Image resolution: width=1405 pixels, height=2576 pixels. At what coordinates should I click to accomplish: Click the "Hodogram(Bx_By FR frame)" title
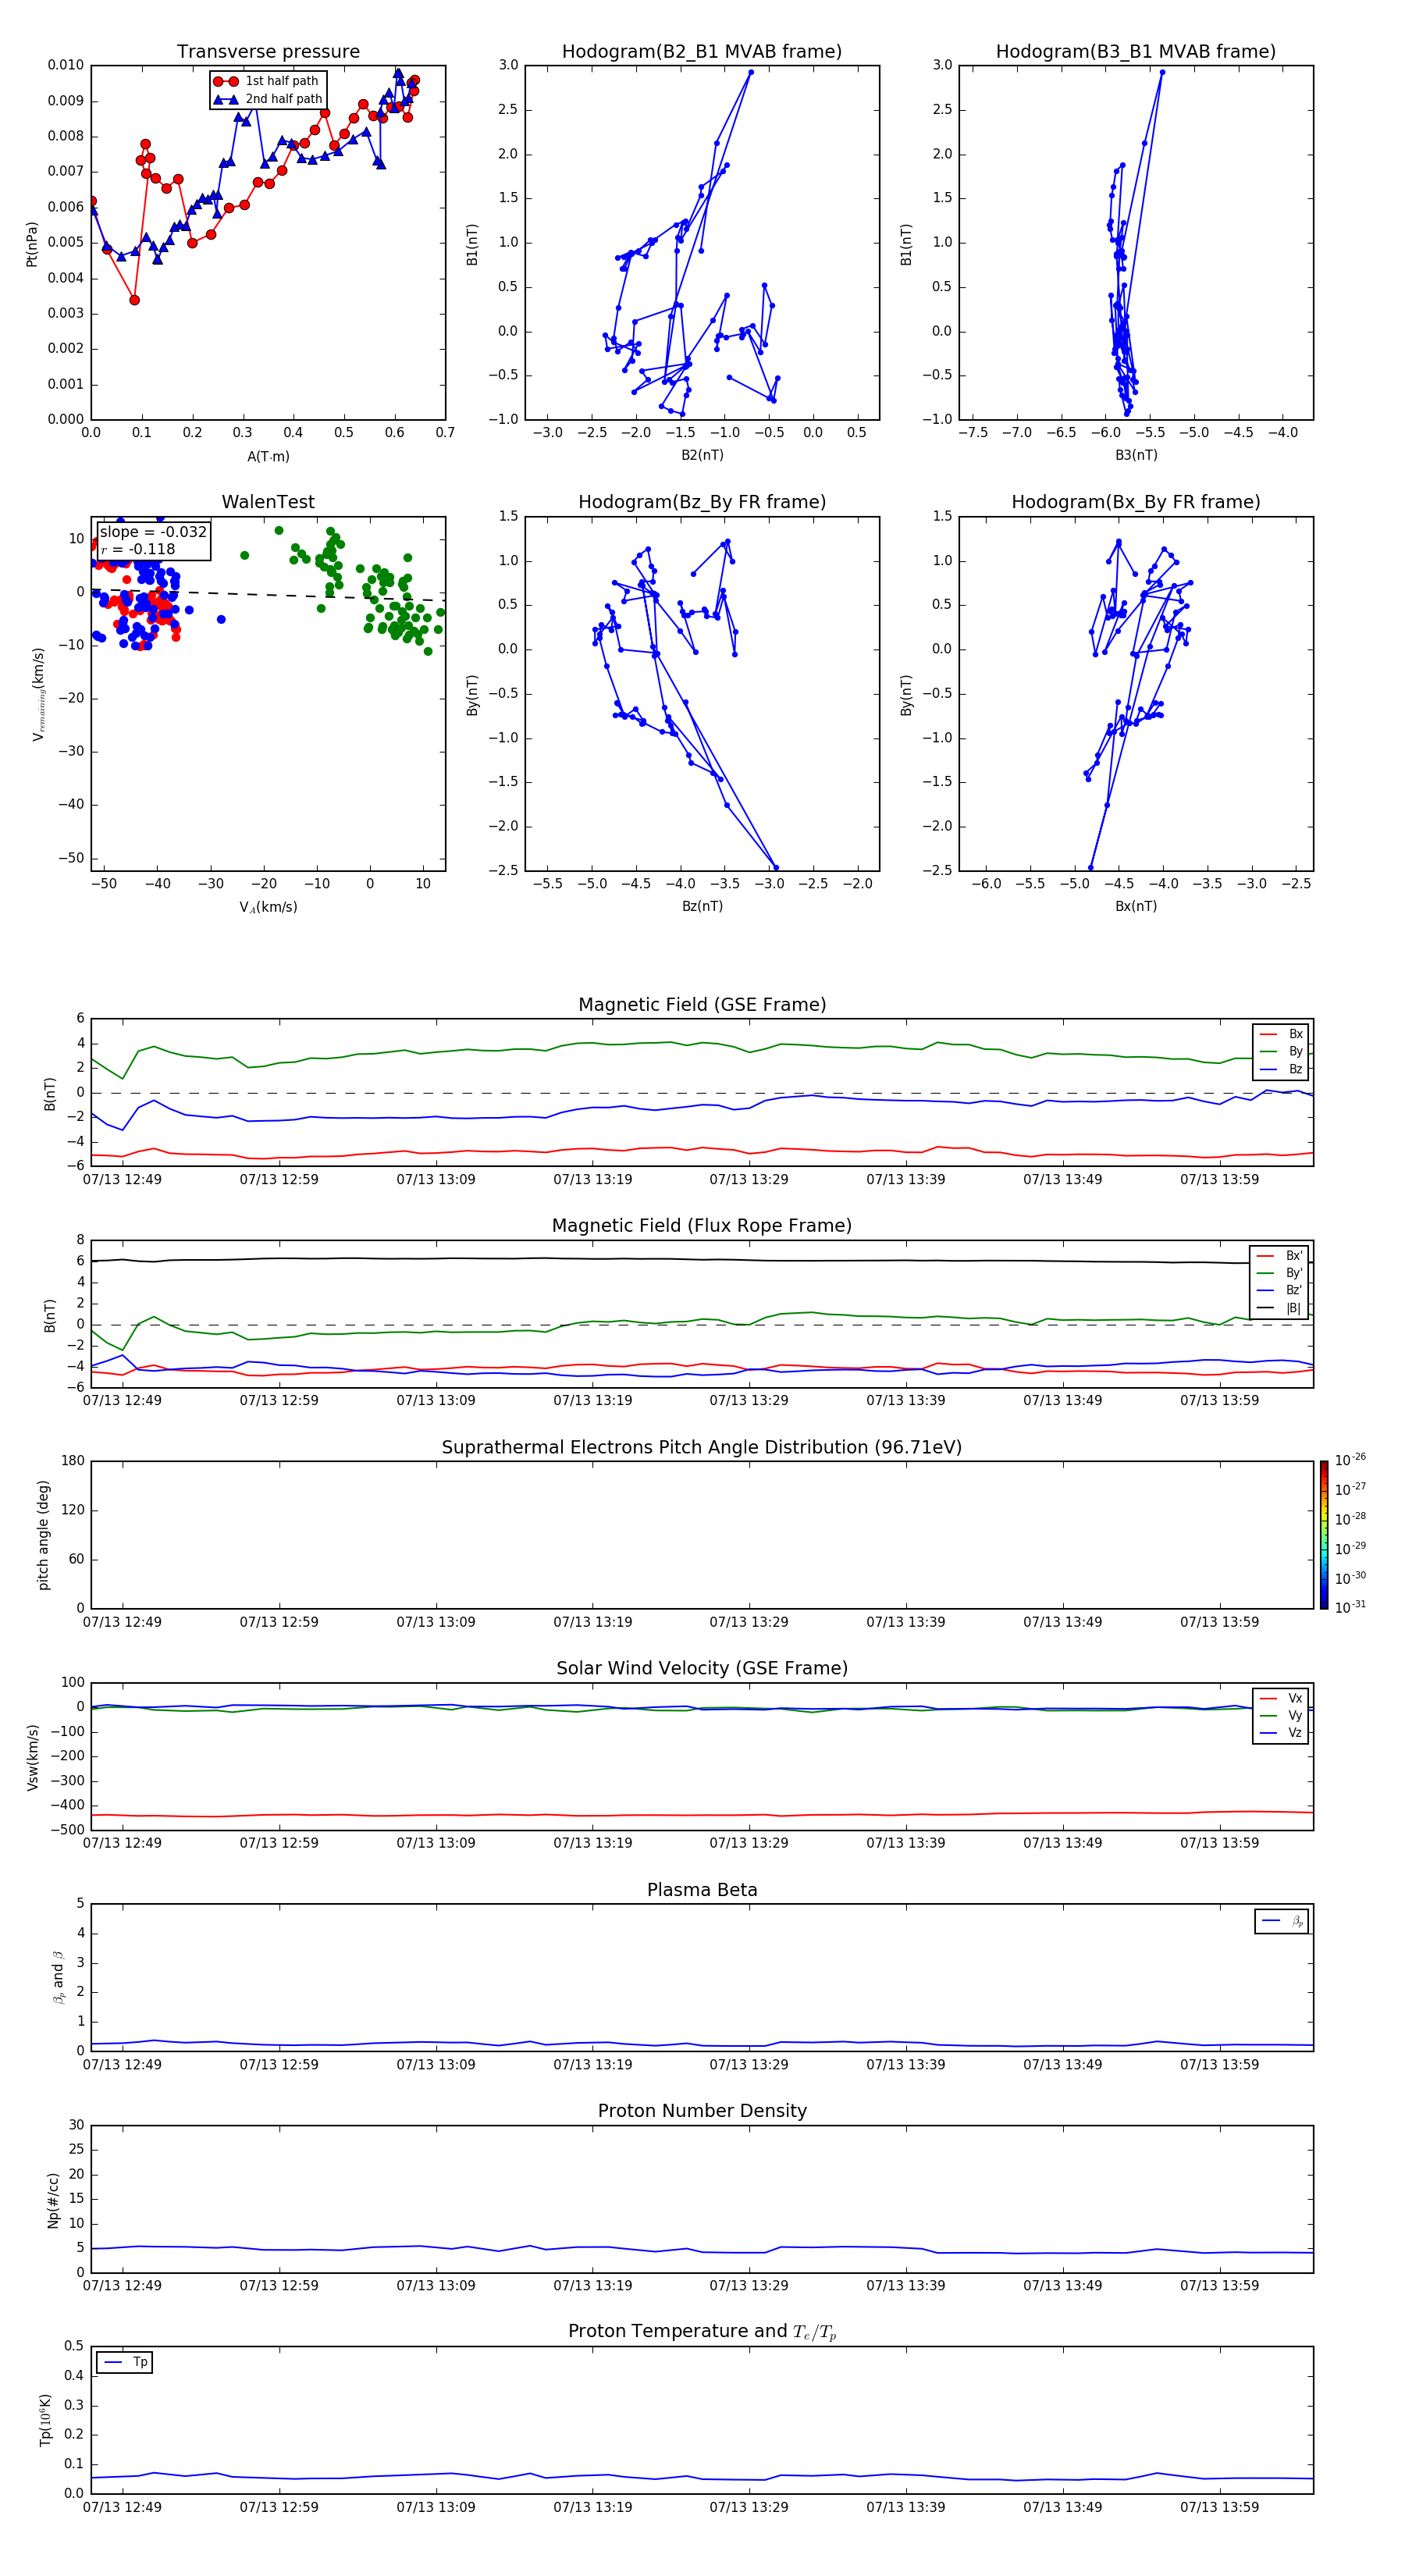(1136, 502)
